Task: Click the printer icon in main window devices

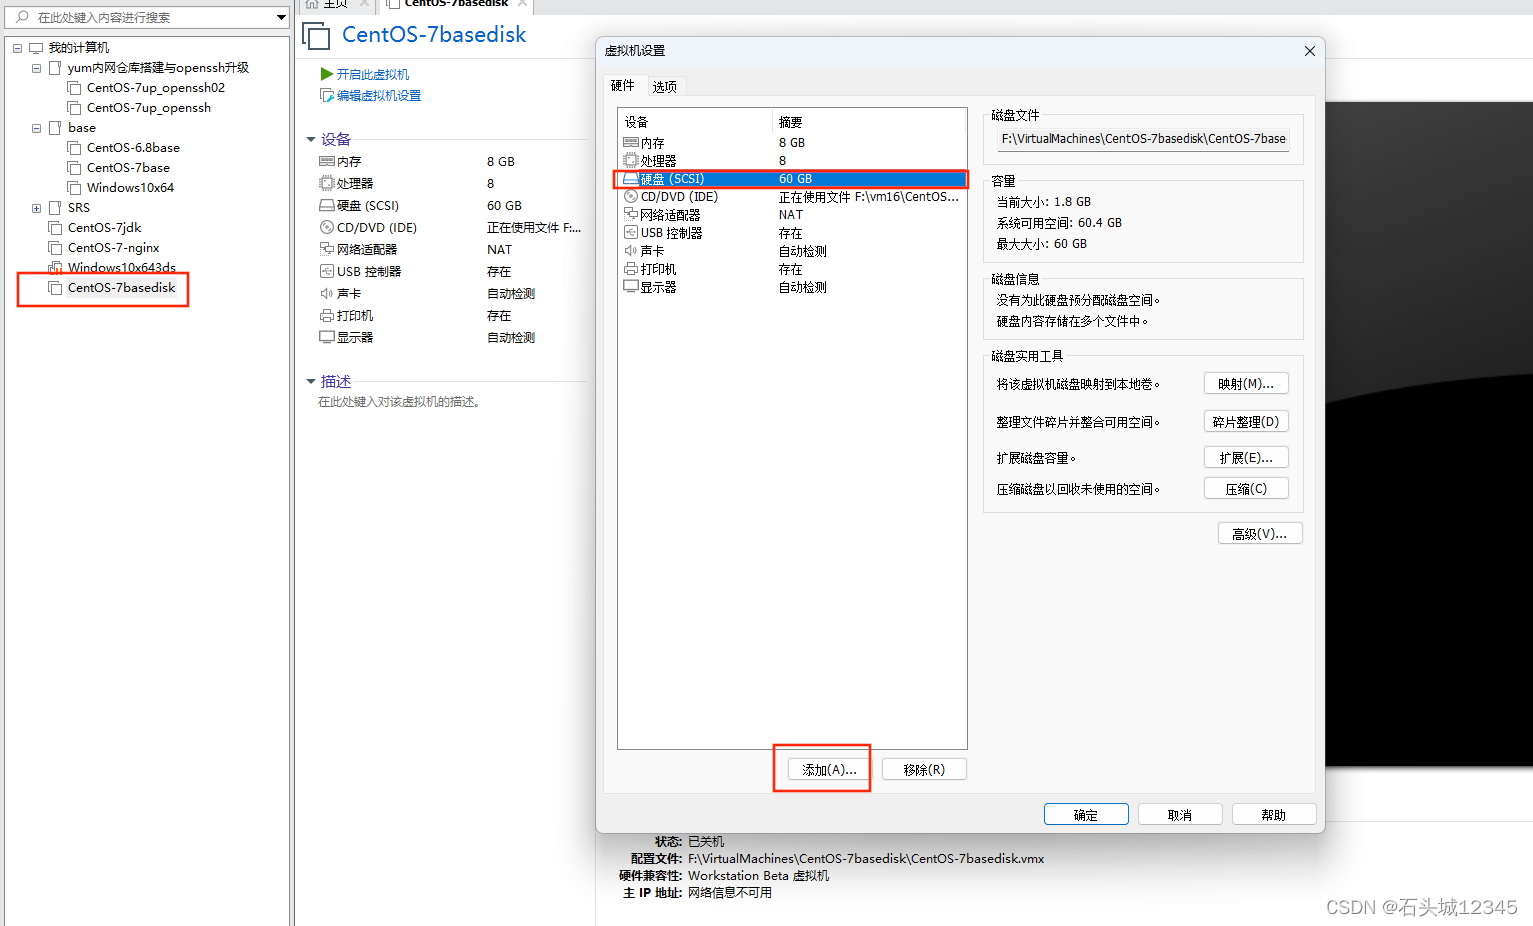Action: pyautogui.click(x=326, y=315)
